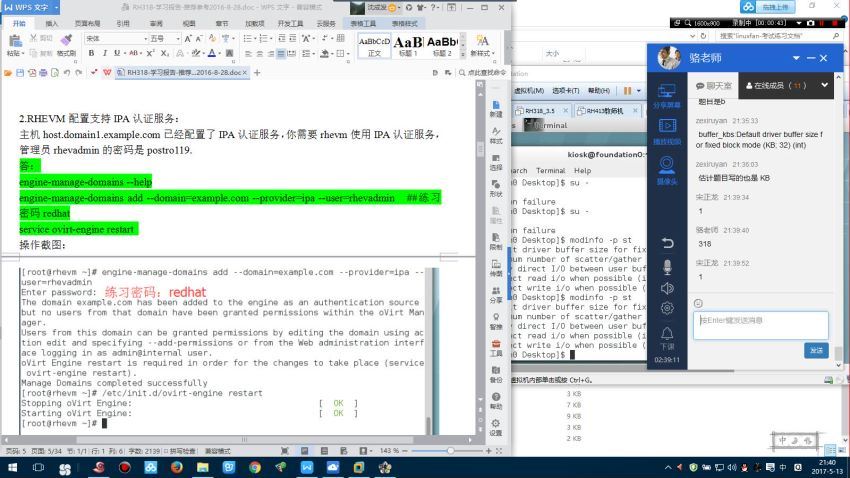Viewport: 850px width, 478px height.
Task: Toggle Italic formatting in WPS
Action: [x=104, y=53]
